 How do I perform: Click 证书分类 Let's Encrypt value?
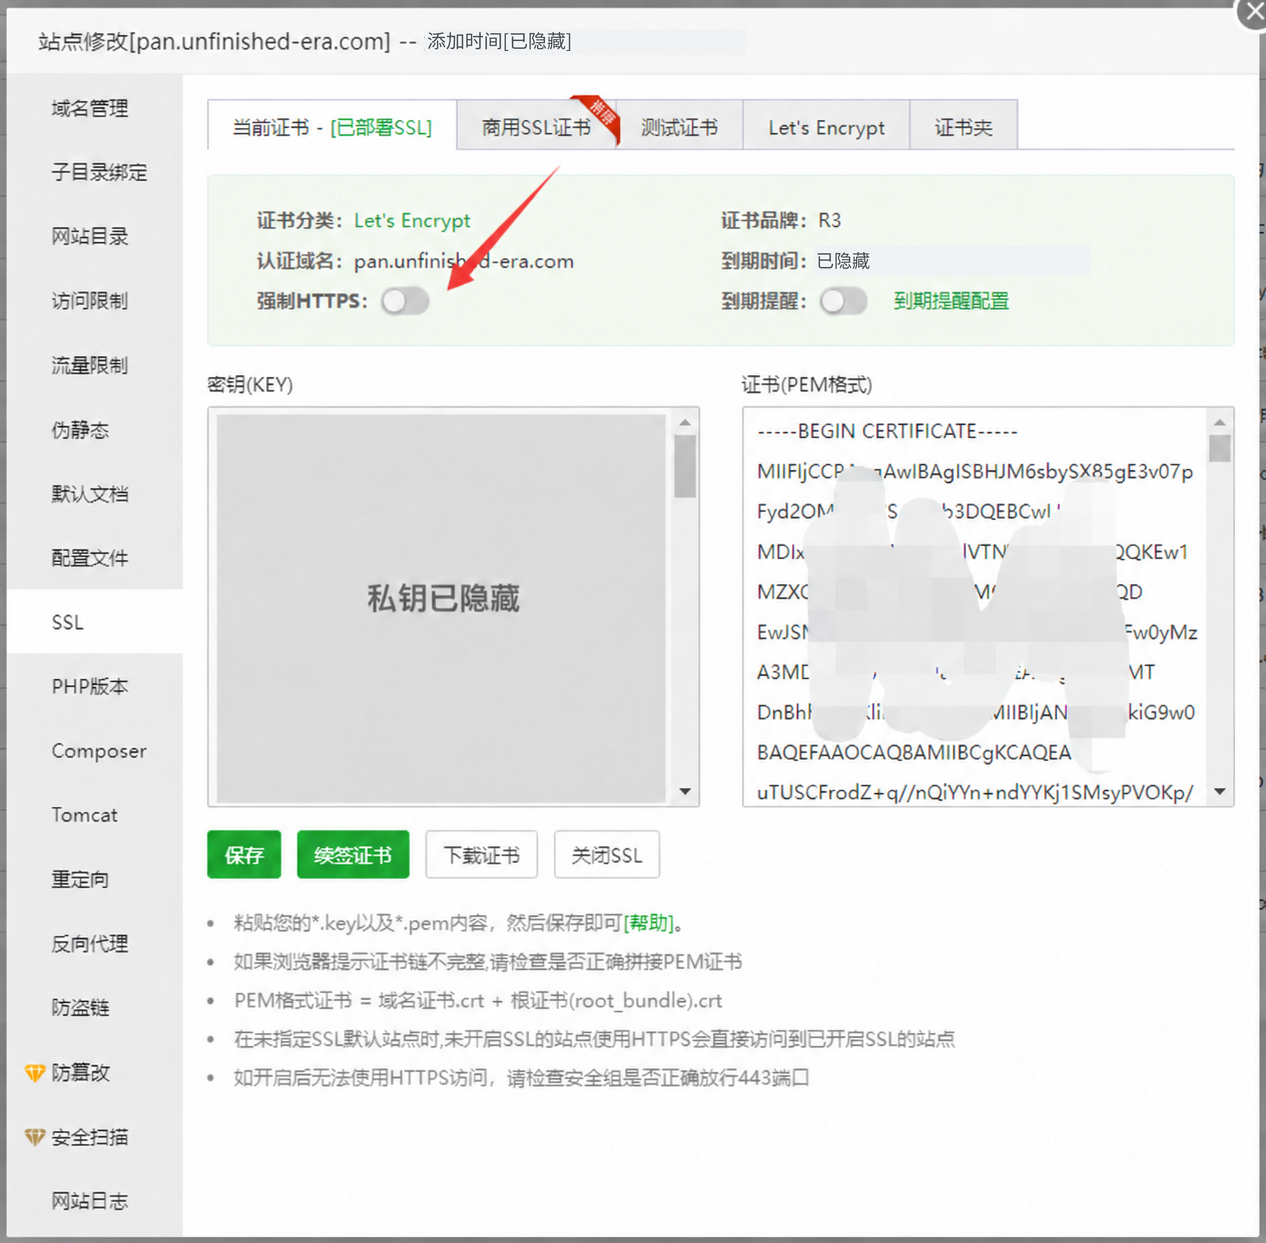412,220
